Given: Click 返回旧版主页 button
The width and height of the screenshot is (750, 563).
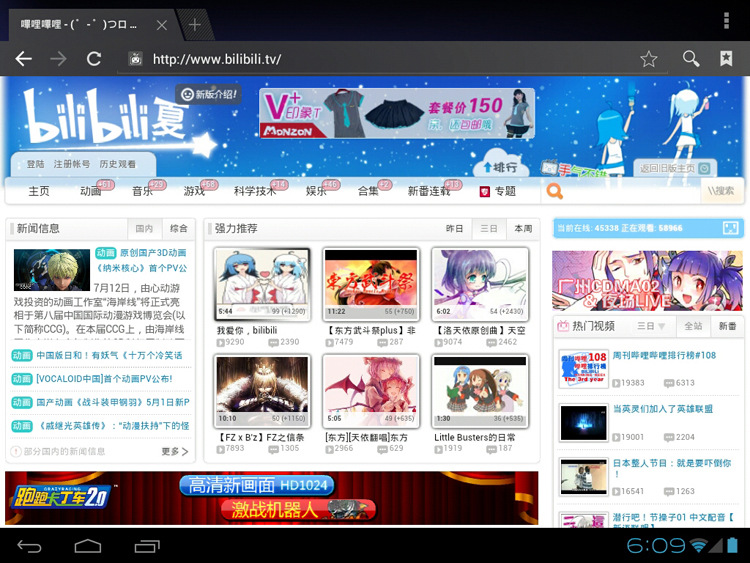Looking at the screenshot, I should tap(674, 169).
